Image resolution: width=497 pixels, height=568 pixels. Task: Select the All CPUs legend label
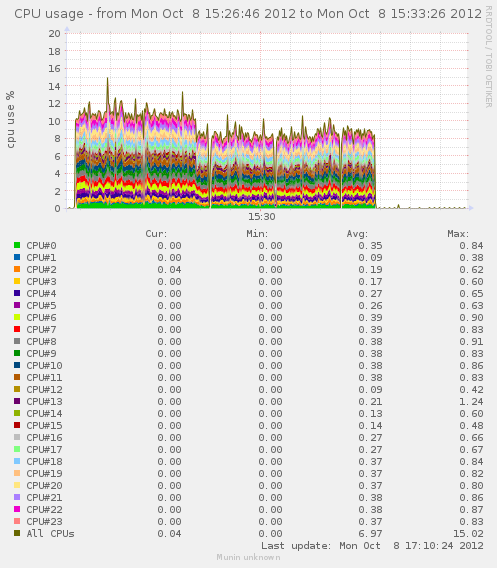[x=50, y=534]
